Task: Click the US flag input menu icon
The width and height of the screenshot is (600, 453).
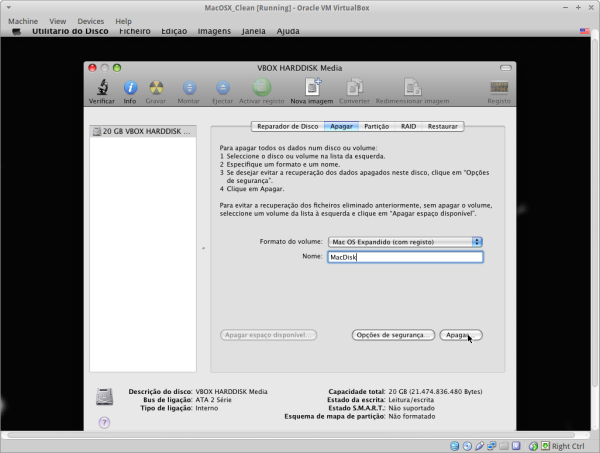Action: click(x=584, y=31)
